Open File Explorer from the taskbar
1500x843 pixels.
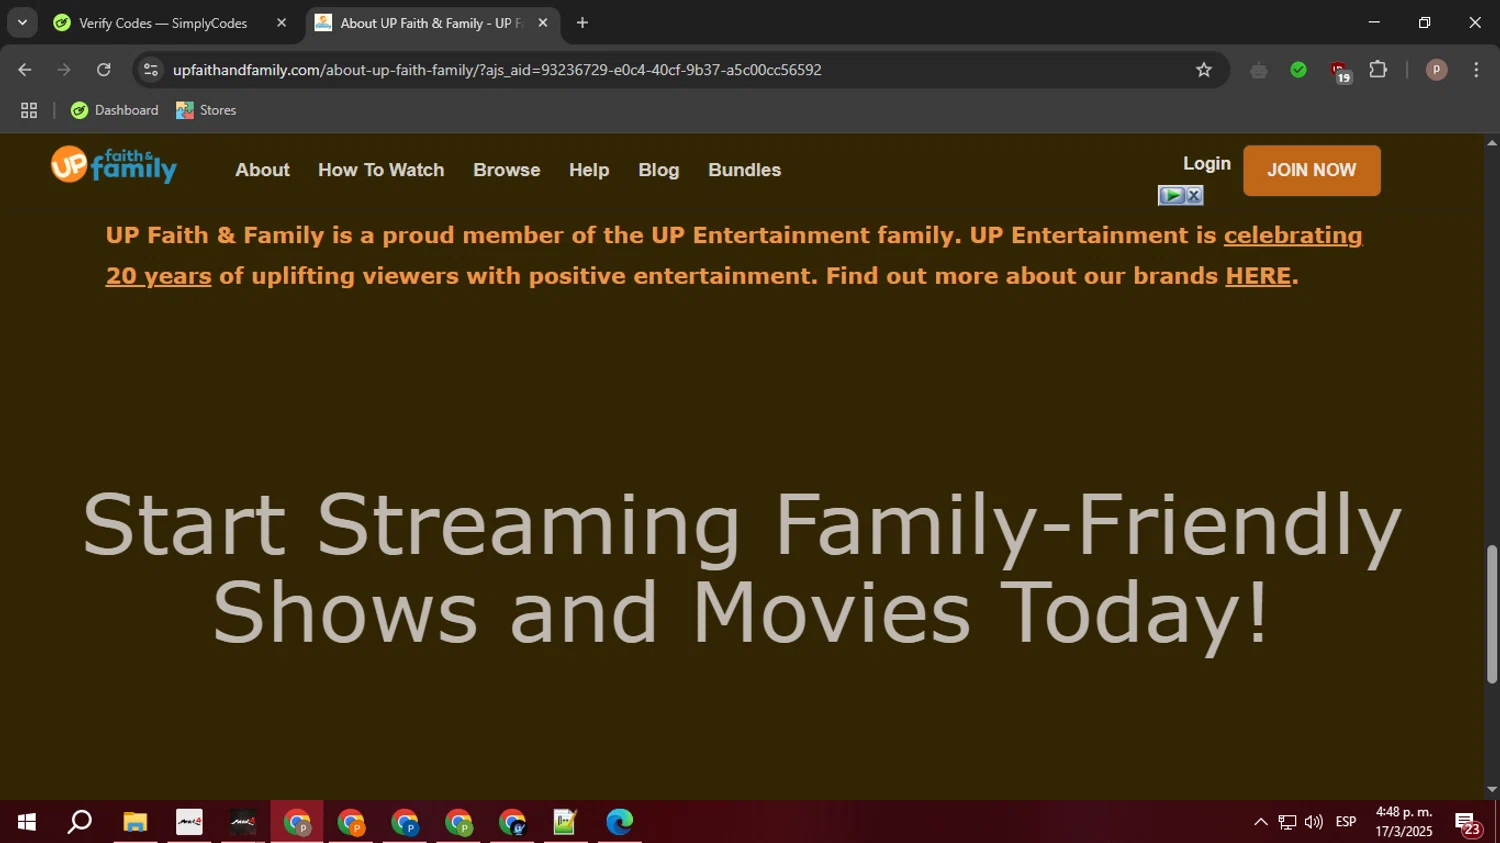(x=135, y=822)
